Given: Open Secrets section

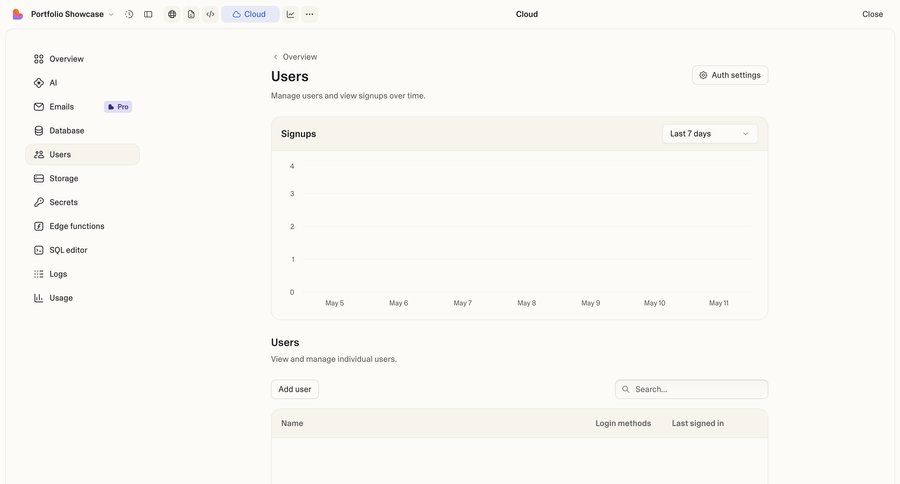Looking at the screenshot, I should click(82, 203).
